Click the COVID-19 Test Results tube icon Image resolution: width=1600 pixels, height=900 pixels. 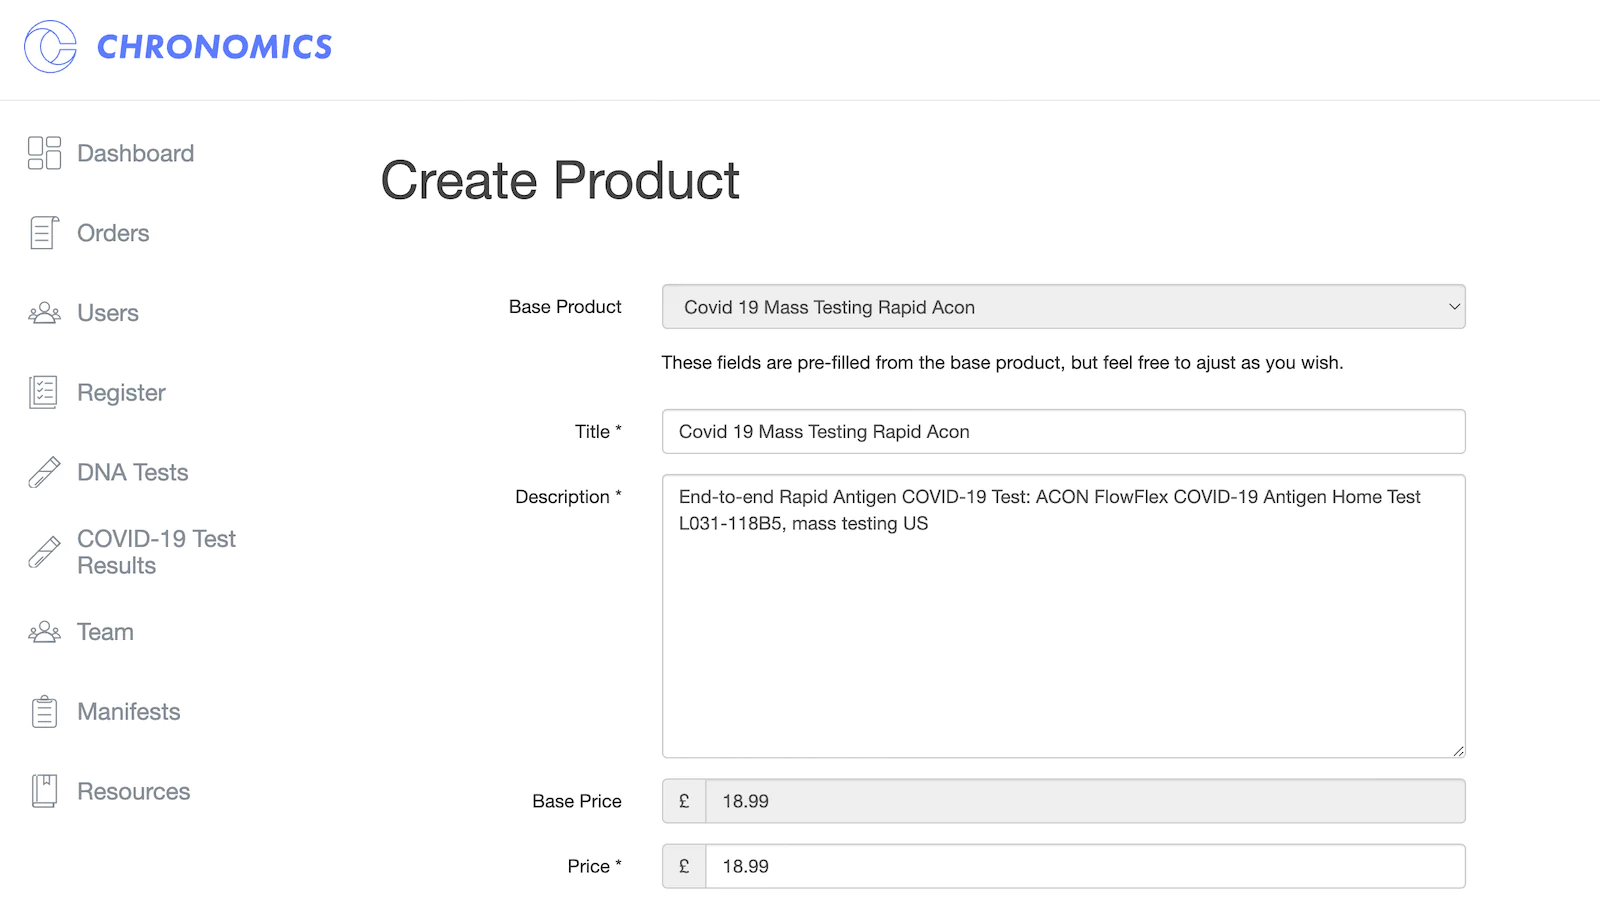pos(44,552)
